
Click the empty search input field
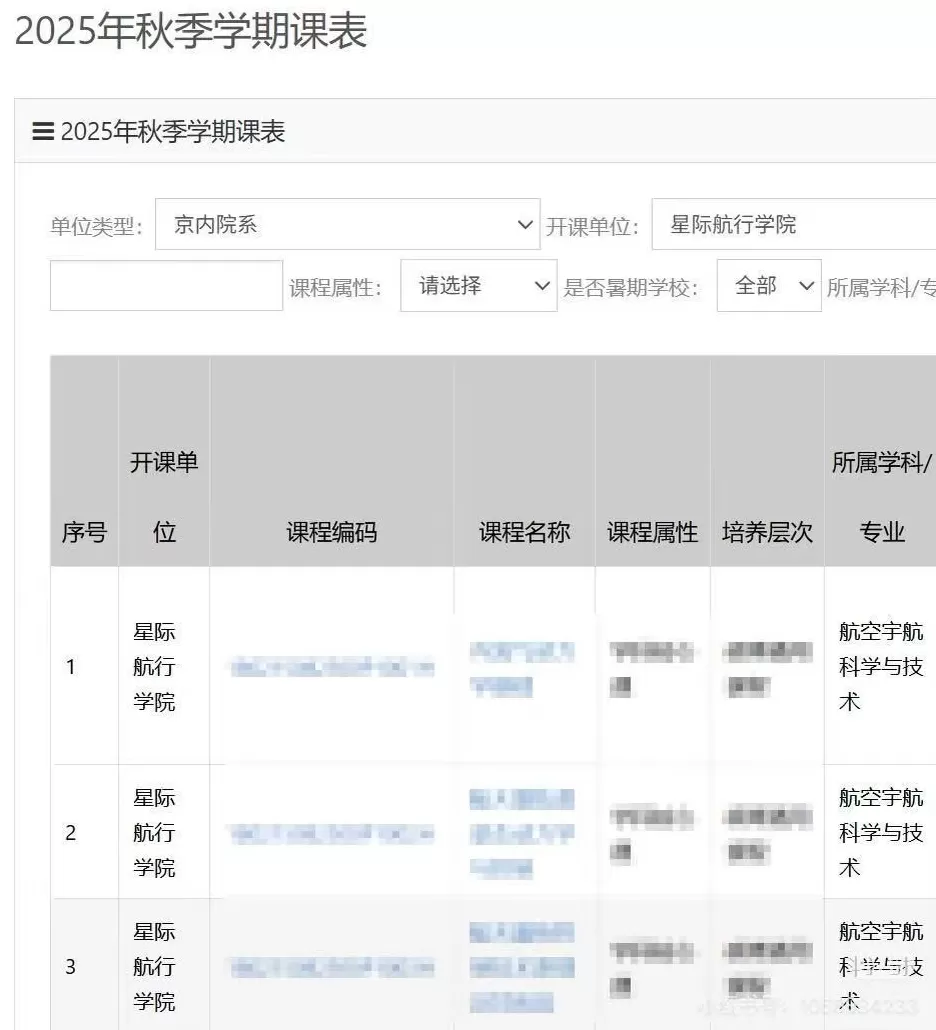pyautogui.click(x=166, y=285)
